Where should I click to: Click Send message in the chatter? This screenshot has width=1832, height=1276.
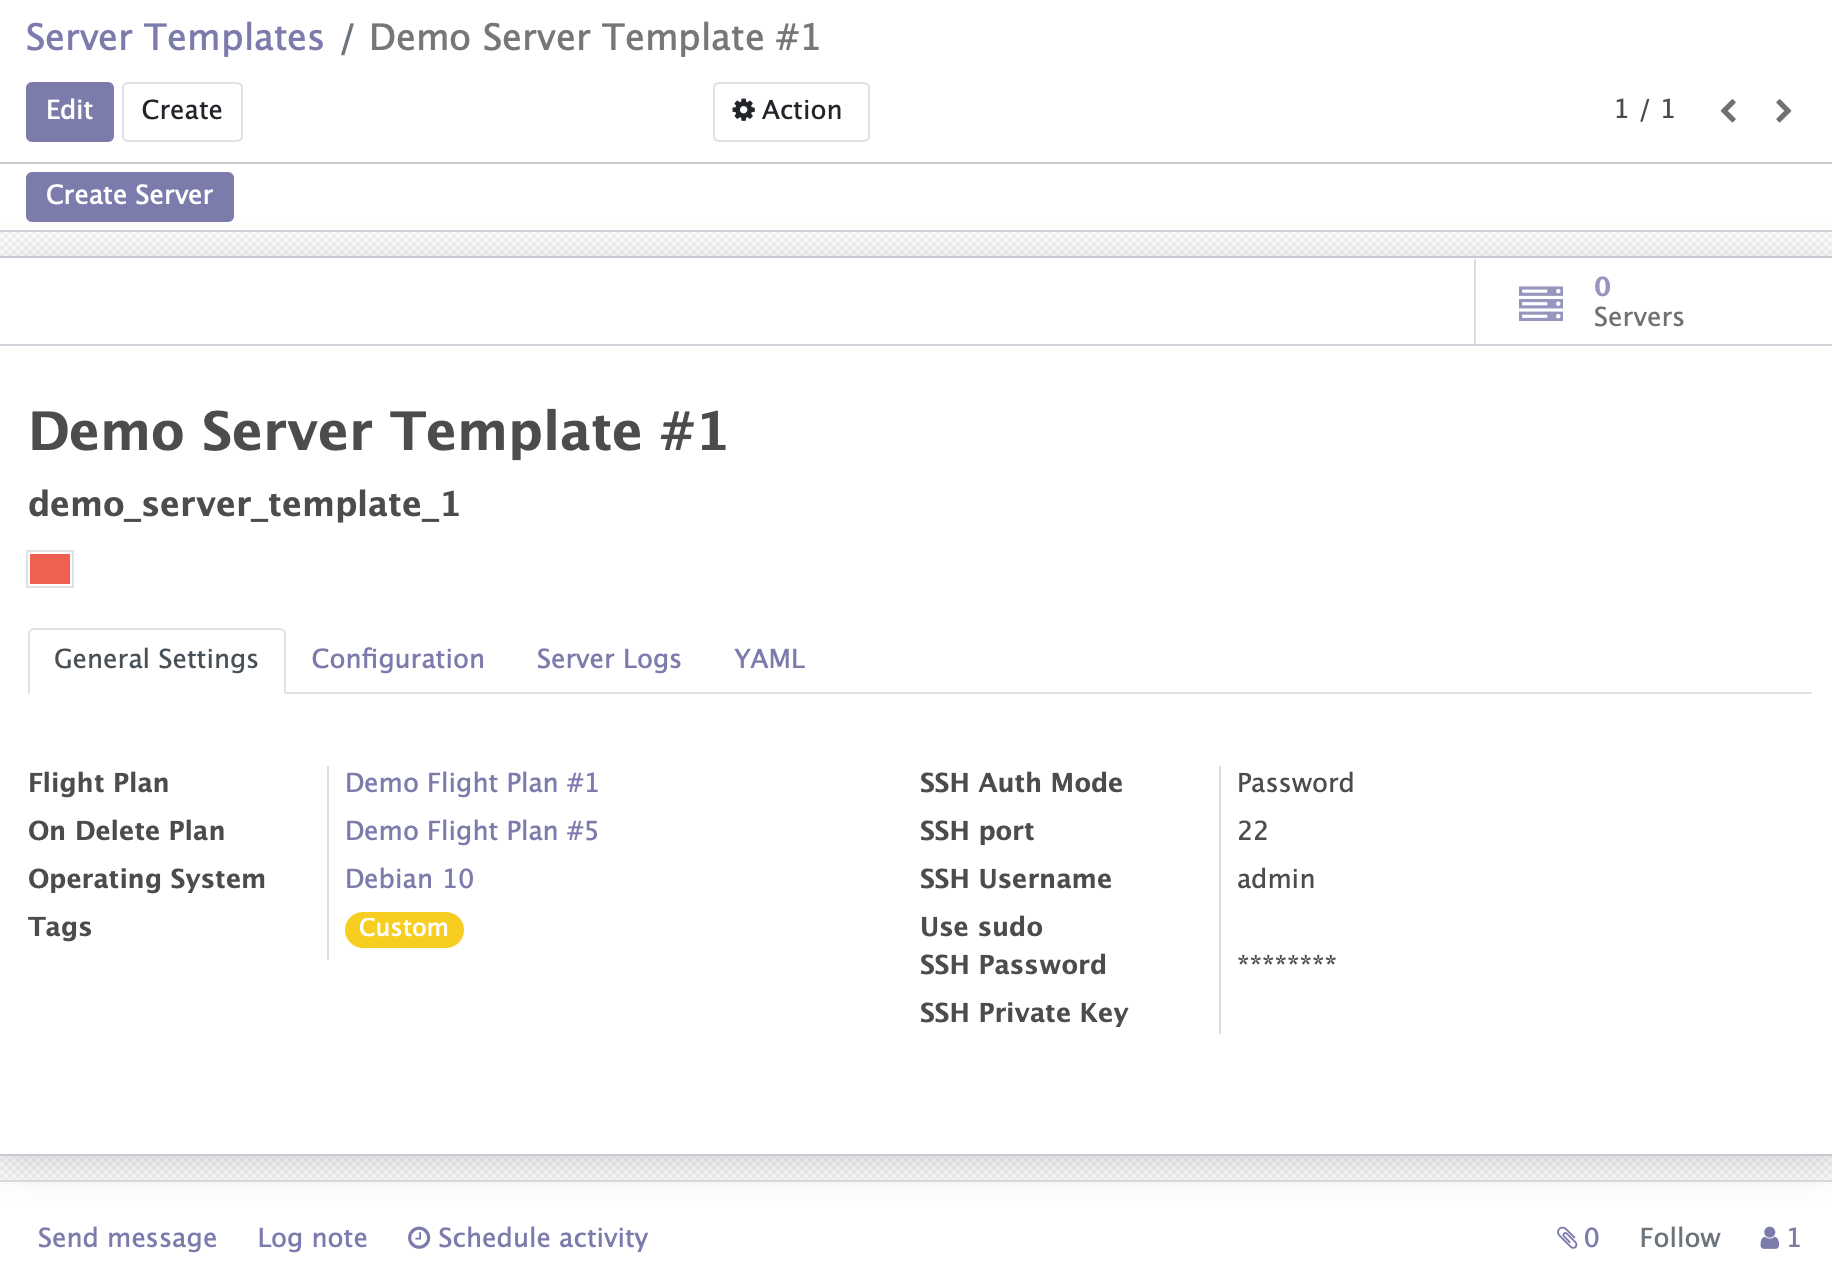click(x=127, y=1238)
